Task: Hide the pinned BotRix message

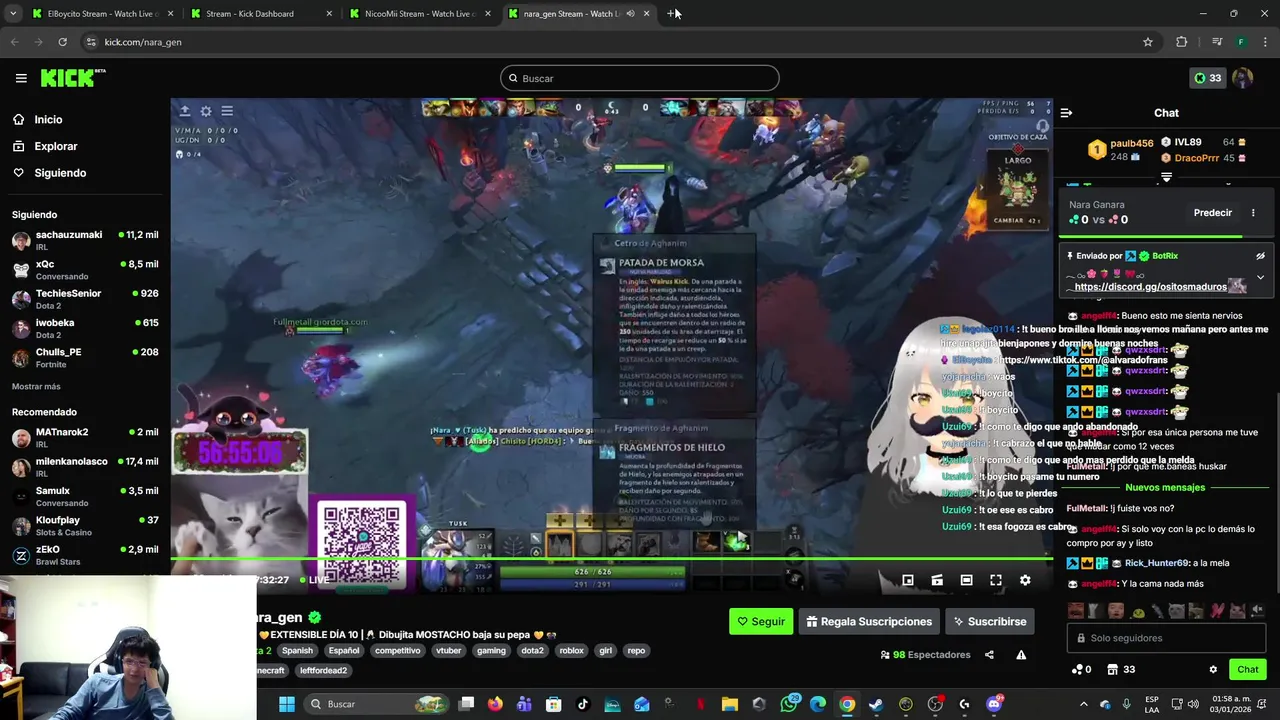Action: tap(1260, 256)
